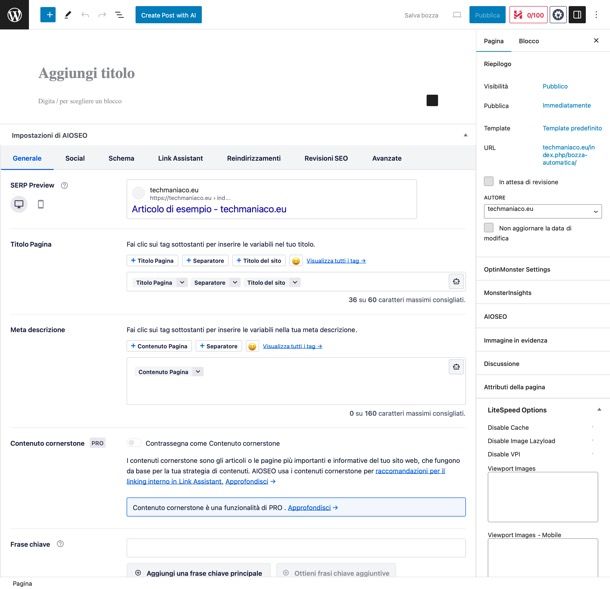
Task: Click the AI generator icon in meta description field
Action: (456, 367)
